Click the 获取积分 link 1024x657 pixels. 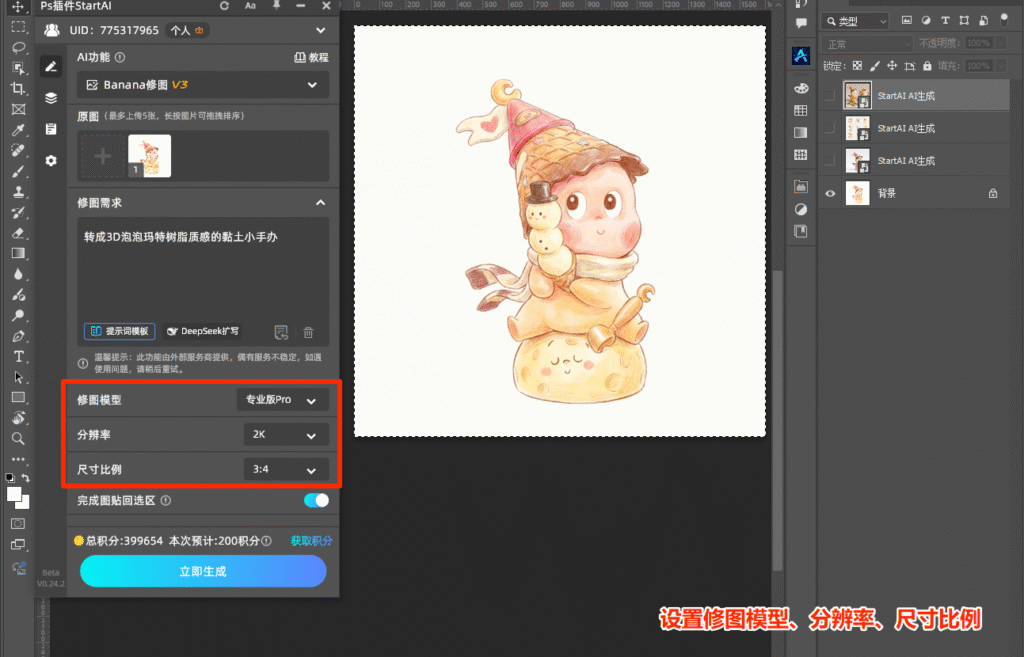[x=311, y=541]
